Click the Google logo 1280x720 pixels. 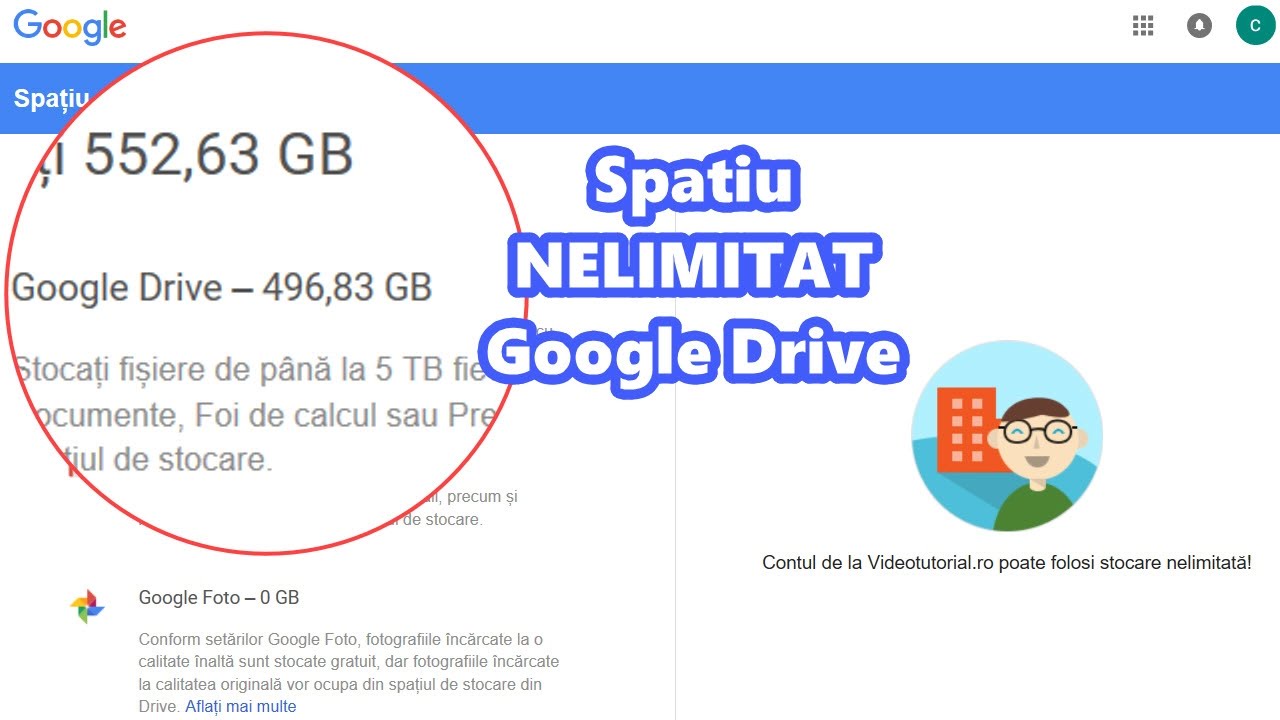pos(70,27)
